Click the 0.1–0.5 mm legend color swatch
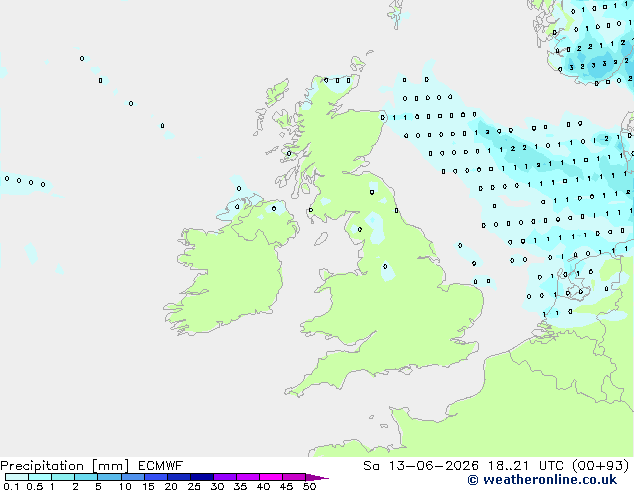This screenshot has height=490, width=634. point(17,477)
